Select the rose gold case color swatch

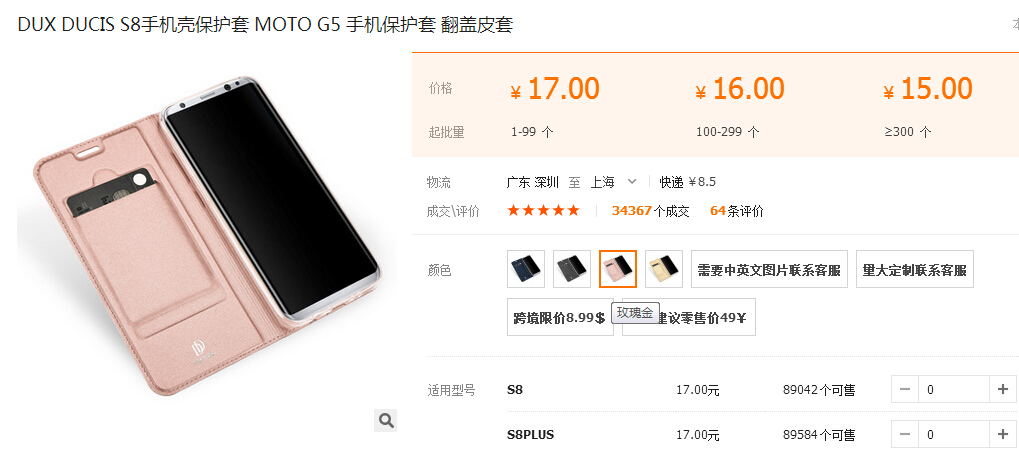617,269
